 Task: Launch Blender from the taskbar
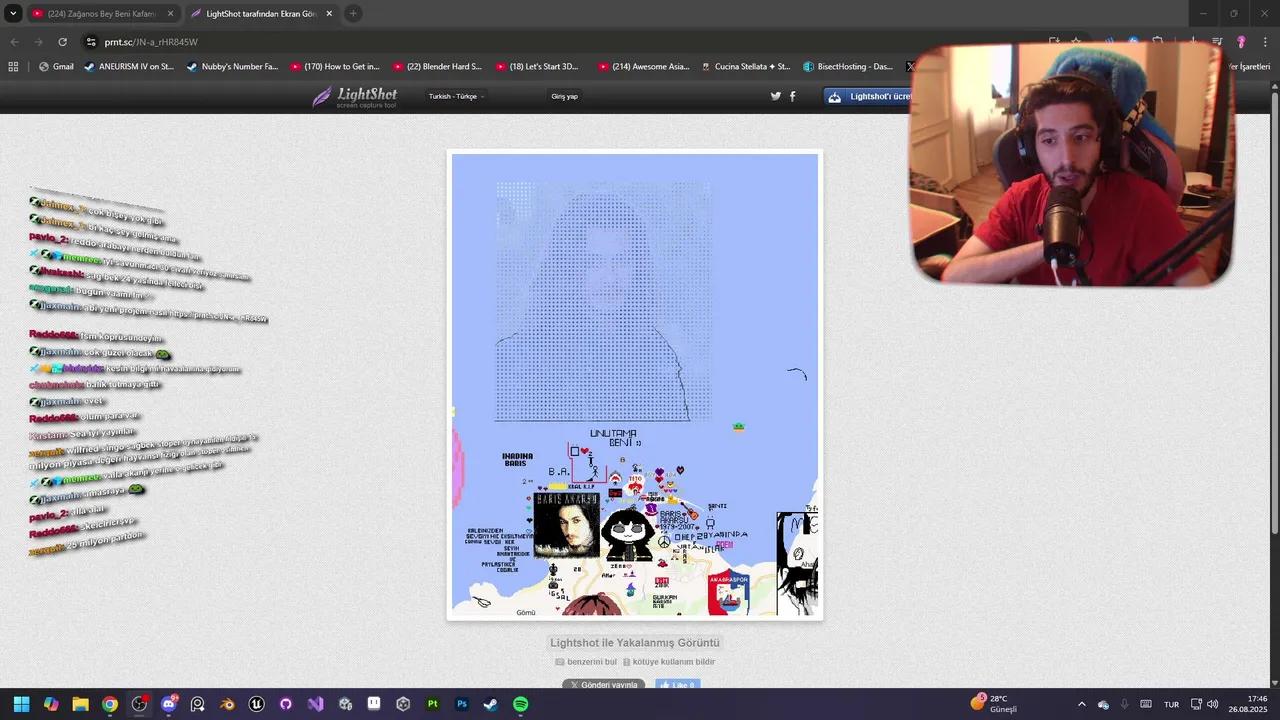tap(227, 704)
